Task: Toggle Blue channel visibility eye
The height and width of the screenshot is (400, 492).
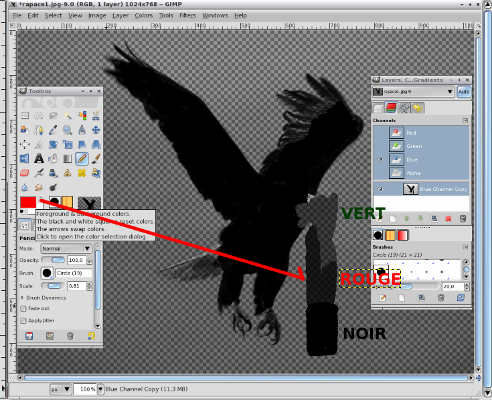Action: (380, 160)
